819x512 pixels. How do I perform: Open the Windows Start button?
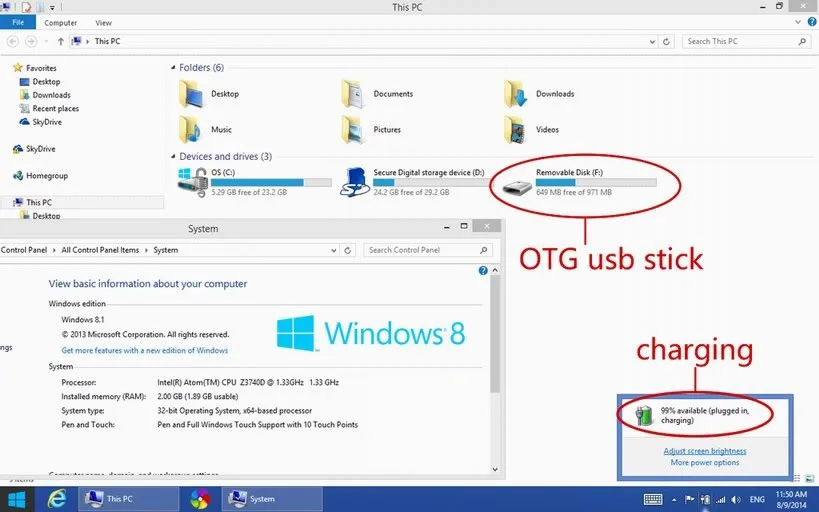pos(16,499)
